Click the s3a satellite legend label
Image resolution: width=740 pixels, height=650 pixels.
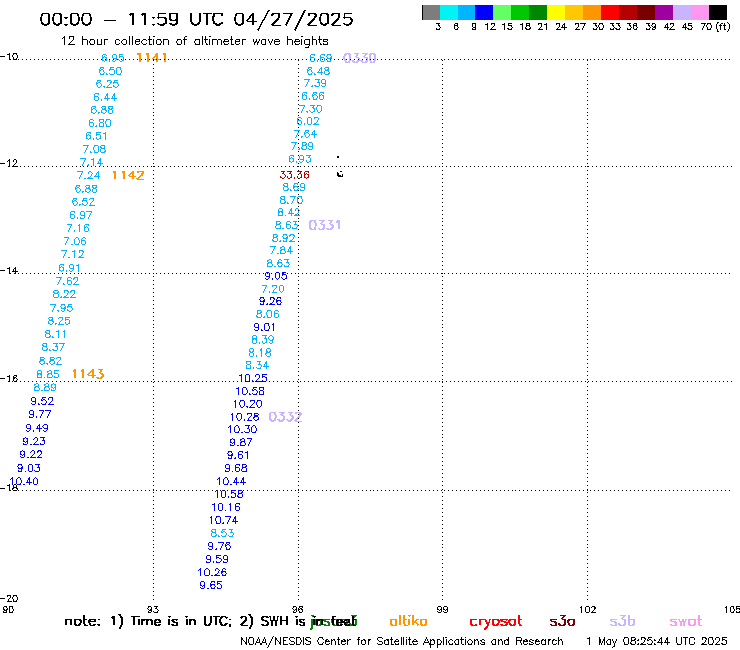point(562,621)
